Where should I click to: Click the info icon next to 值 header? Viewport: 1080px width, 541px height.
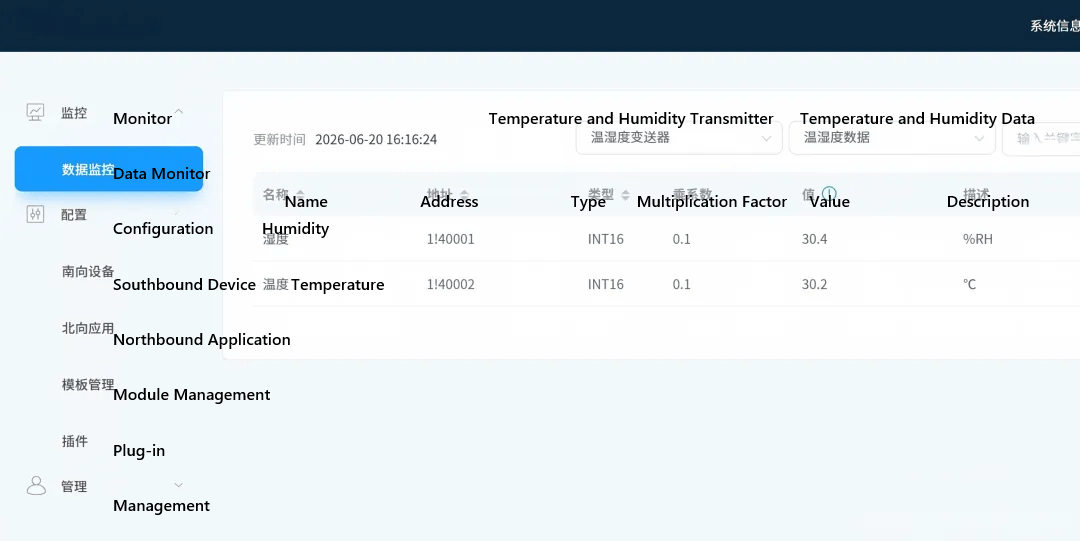[829, 194]
